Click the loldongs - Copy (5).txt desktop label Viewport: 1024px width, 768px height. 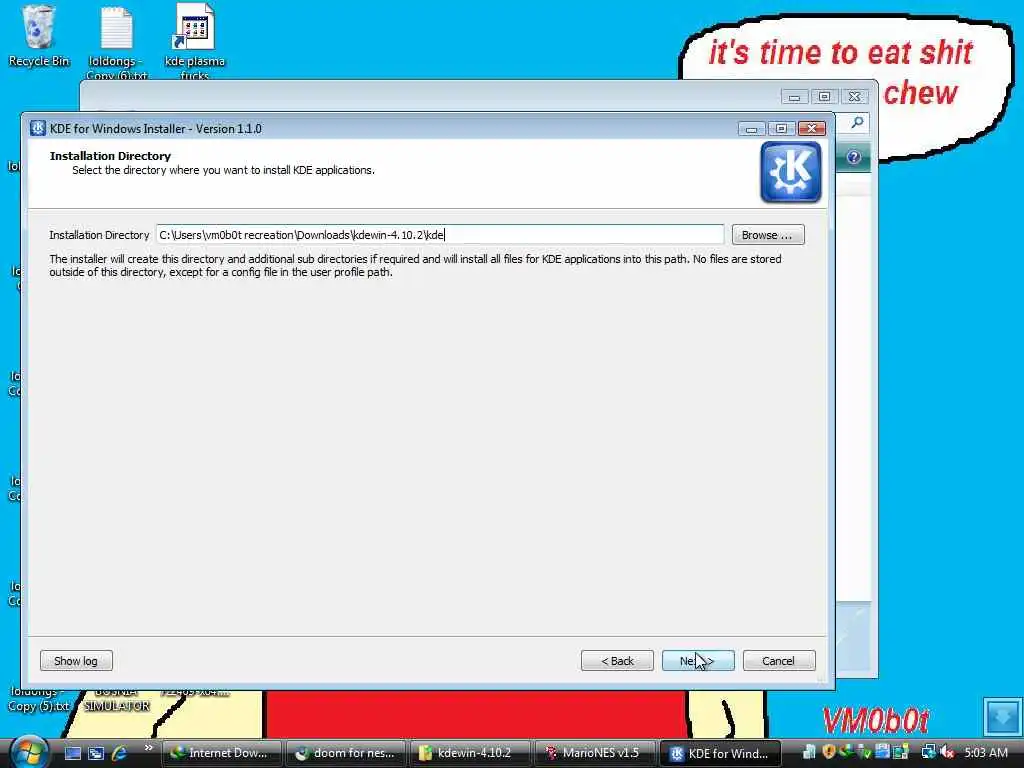click(39, 699)
